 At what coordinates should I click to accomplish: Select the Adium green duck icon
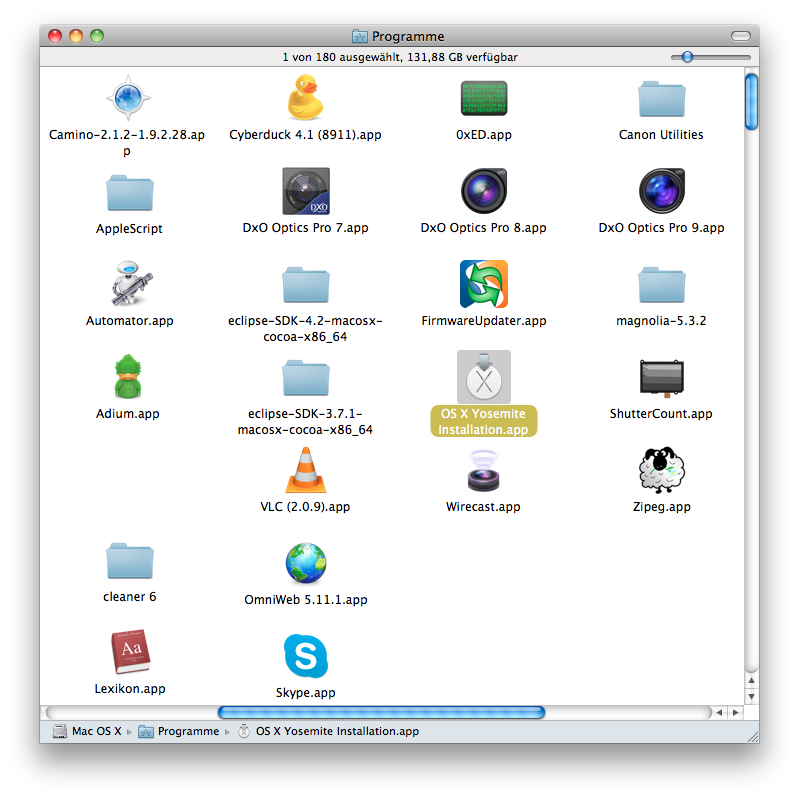tap(128, 377)
